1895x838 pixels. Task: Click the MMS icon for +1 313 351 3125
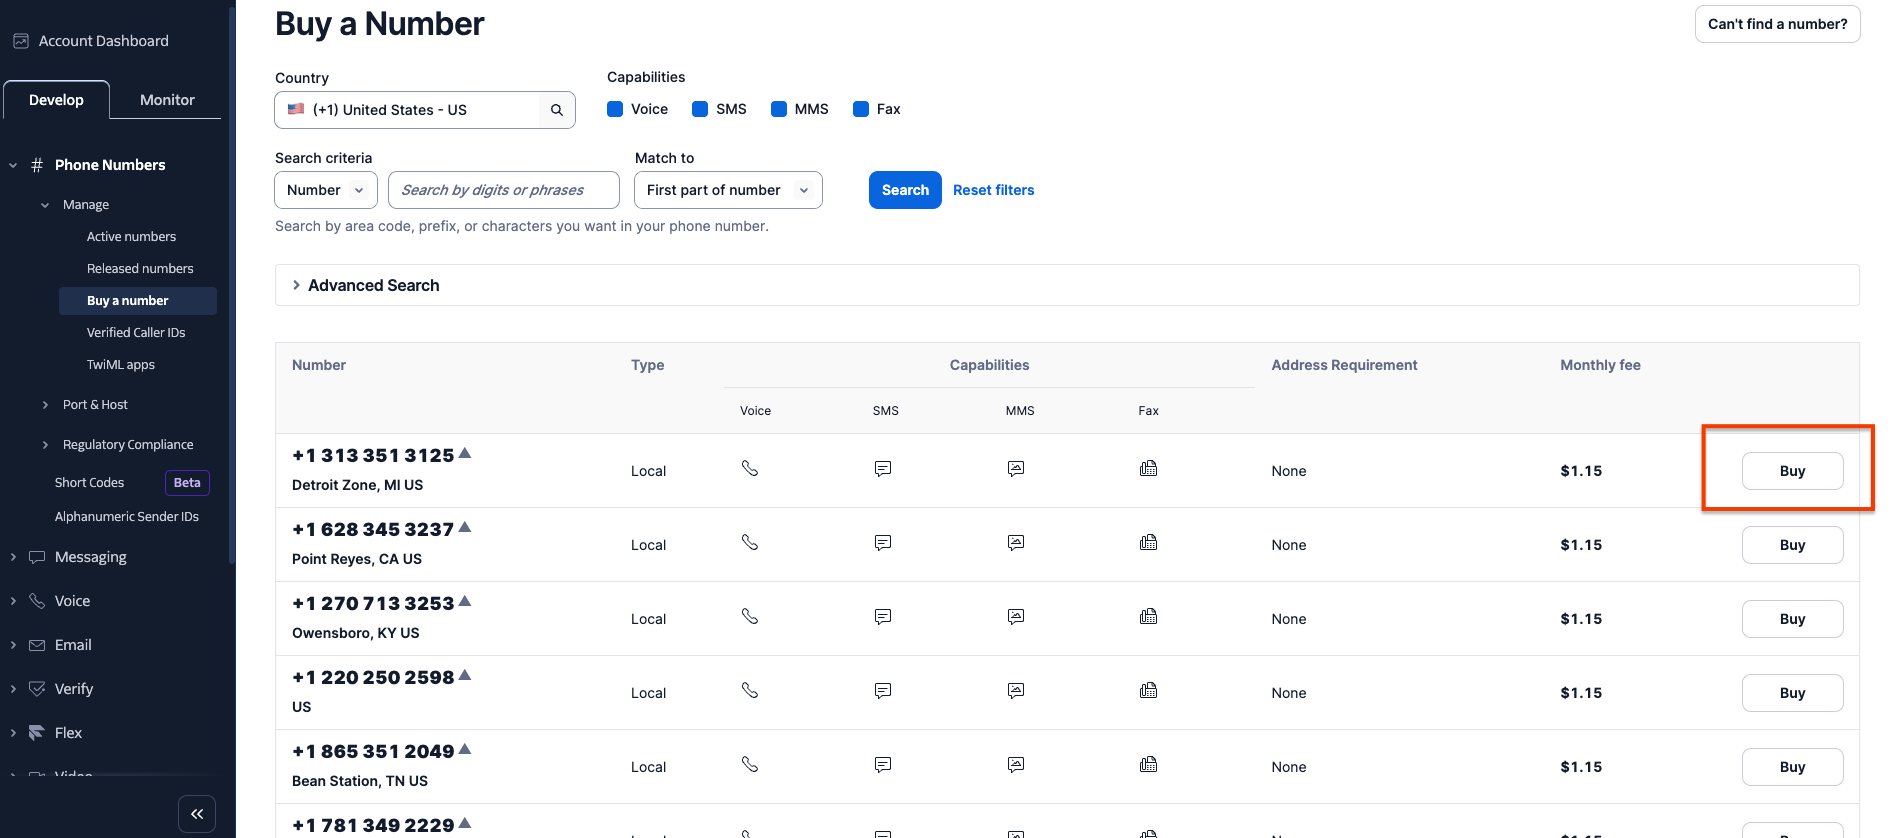(x=1016, y=468)
